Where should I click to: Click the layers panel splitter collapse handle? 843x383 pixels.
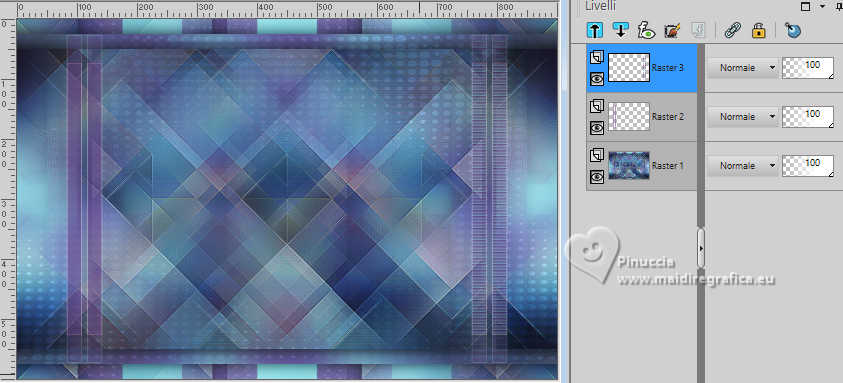click(x=701, y=248)
